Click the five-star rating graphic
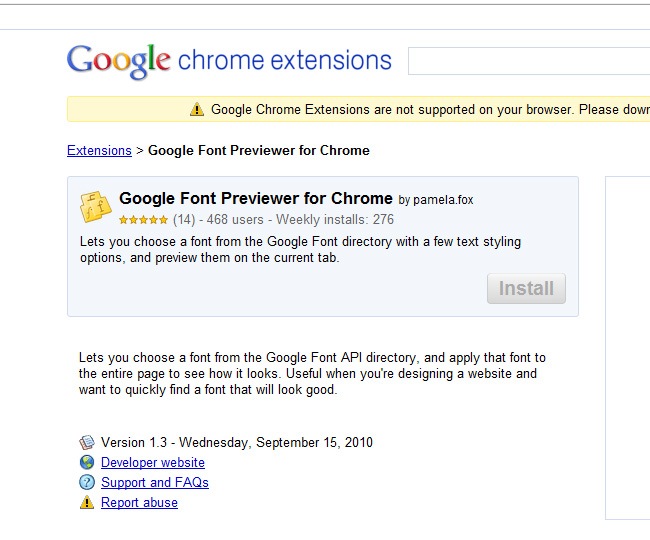Viewport: 650px width, 540px height. coord(143,219)
